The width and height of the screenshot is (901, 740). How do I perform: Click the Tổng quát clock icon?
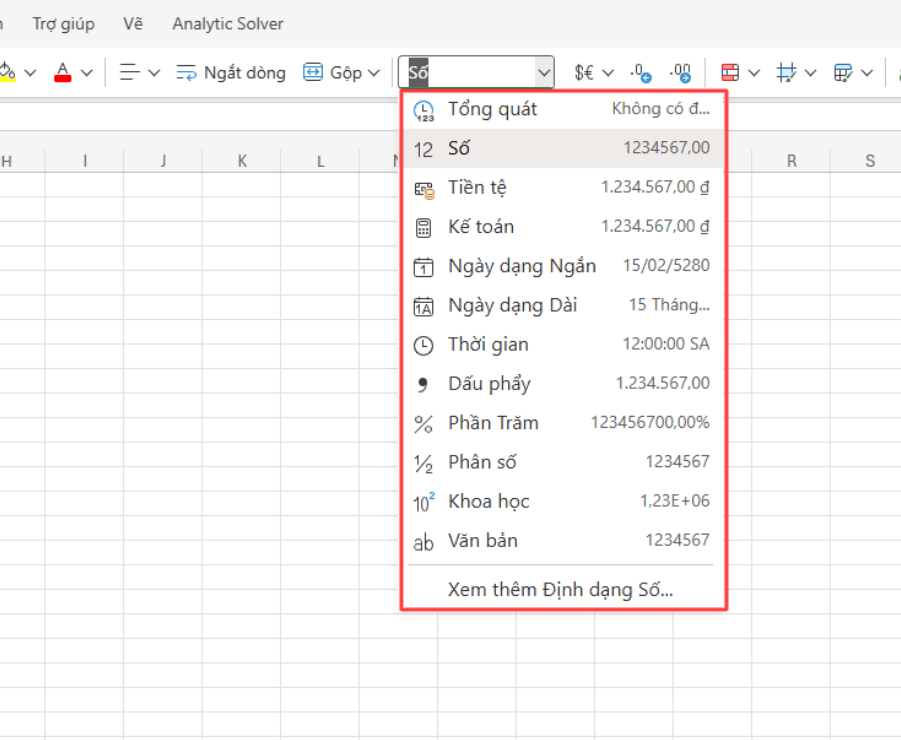[x=424, y=111]
